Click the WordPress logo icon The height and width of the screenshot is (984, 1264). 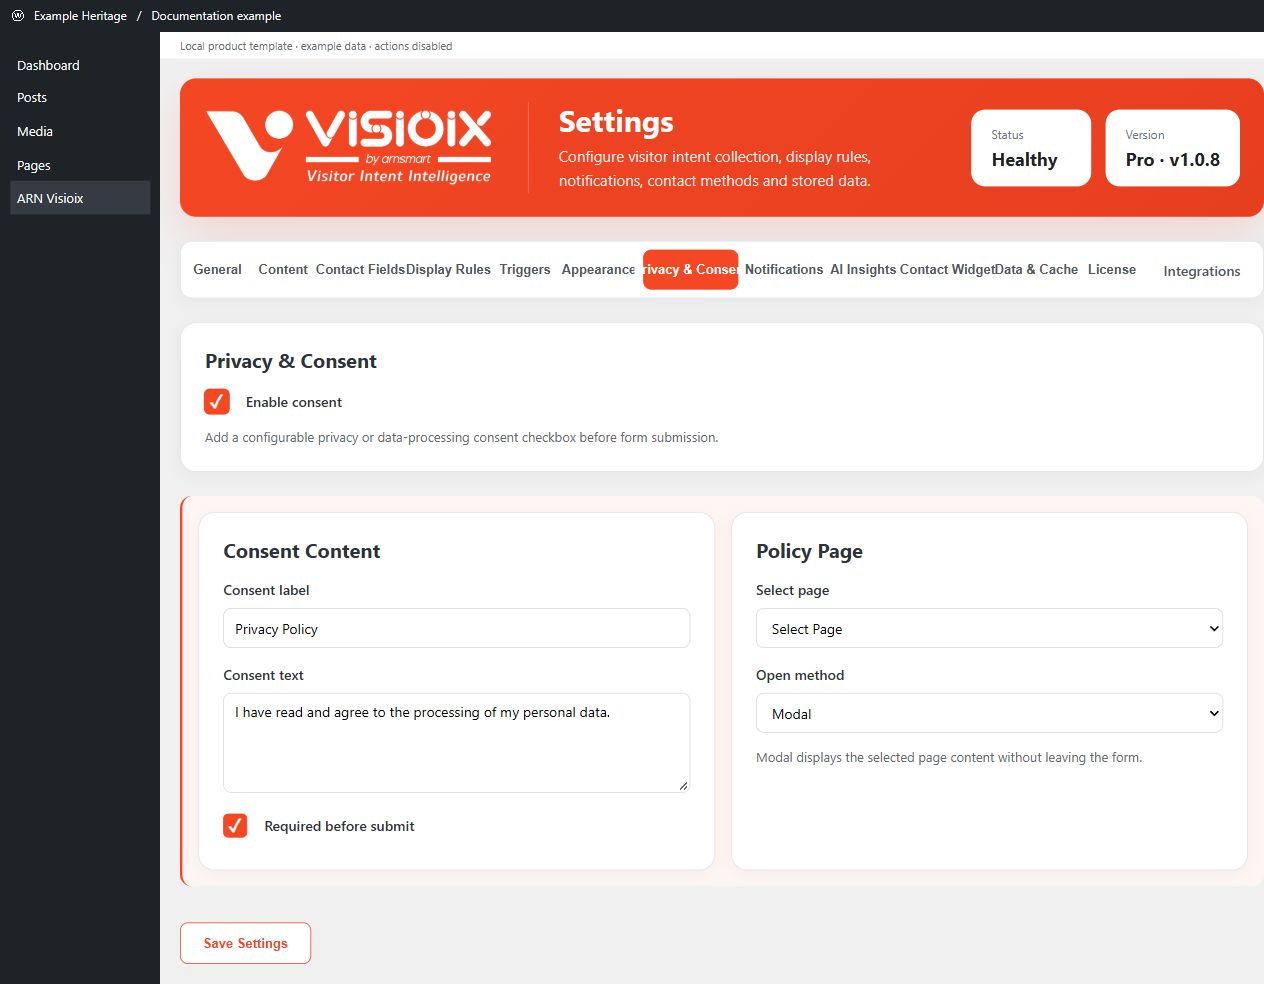click(17, 16)
